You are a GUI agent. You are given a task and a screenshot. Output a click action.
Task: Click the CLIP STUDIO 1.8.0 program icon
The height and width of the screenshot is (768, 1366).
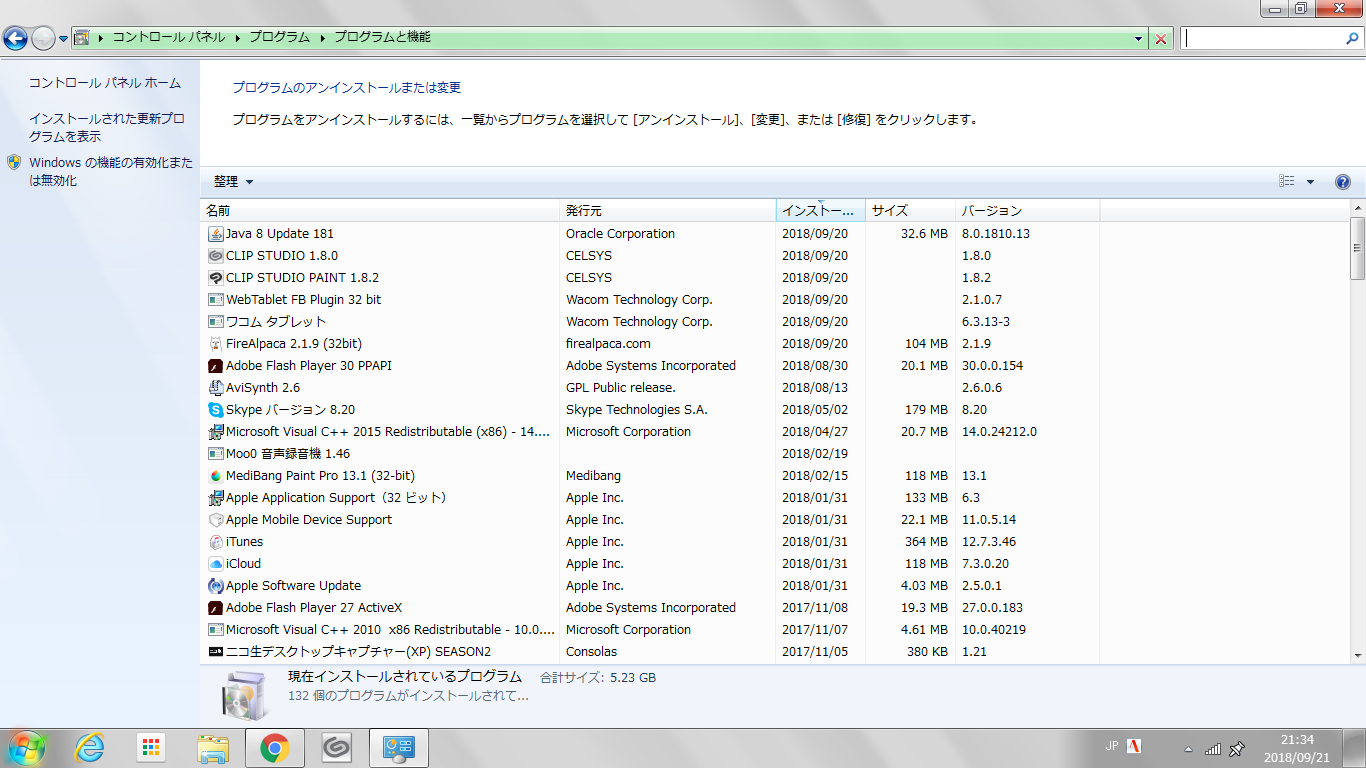point(215,256)
